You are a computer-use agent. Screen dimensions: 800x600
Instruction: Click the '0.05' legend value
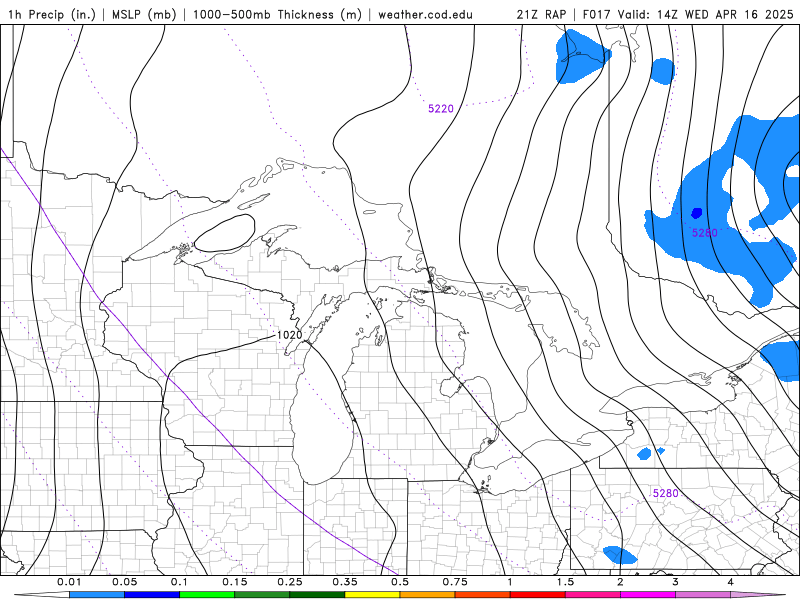124,582
